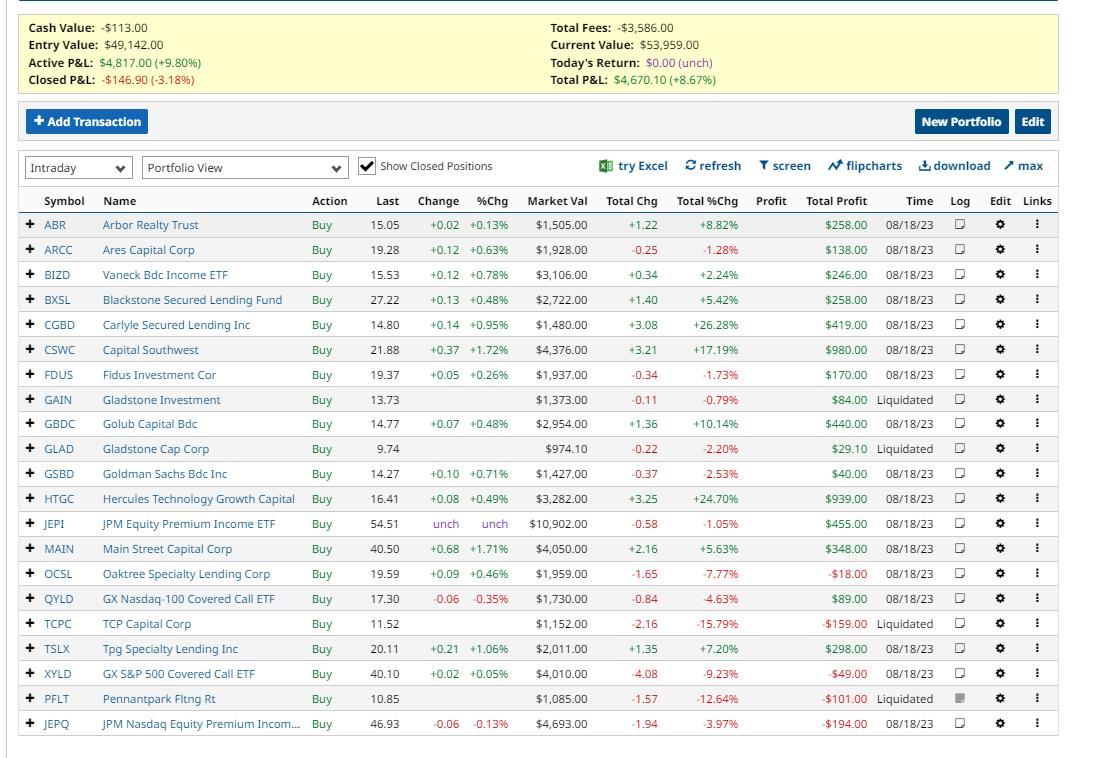Open links menu for TSLX row
1105x758 pixels.
[x=1037, y=648]
